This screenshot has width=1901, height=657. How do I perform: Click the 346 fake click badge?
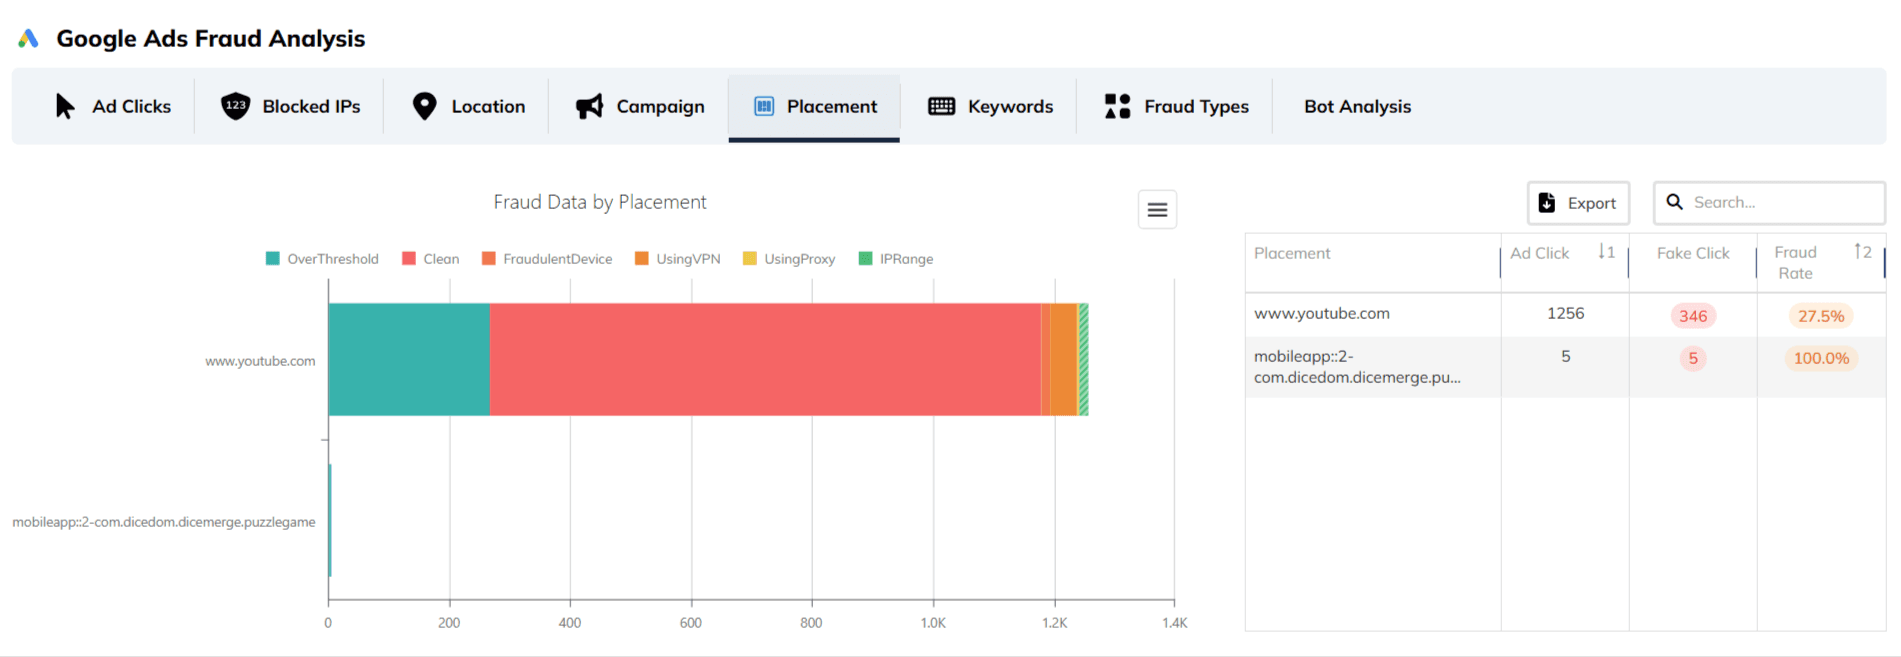pos(1692,316)
